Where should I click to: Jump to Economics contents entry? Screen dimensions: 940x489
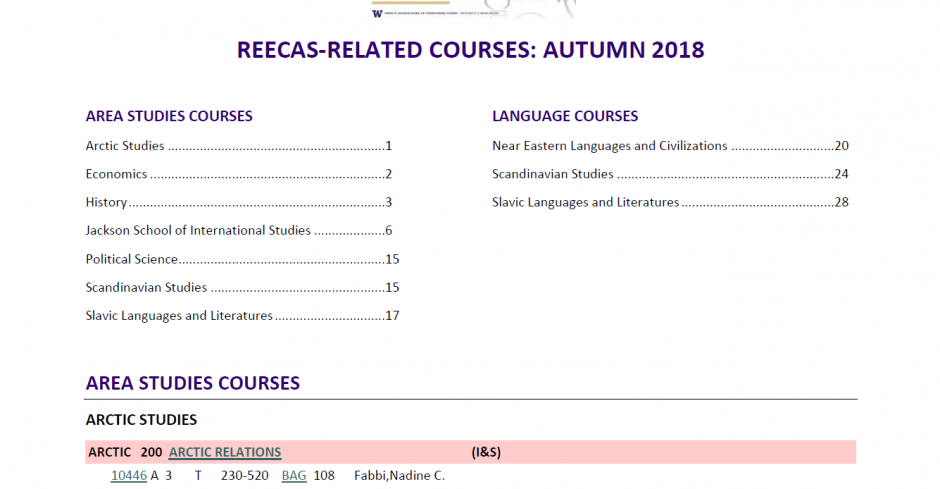(239, 174)
